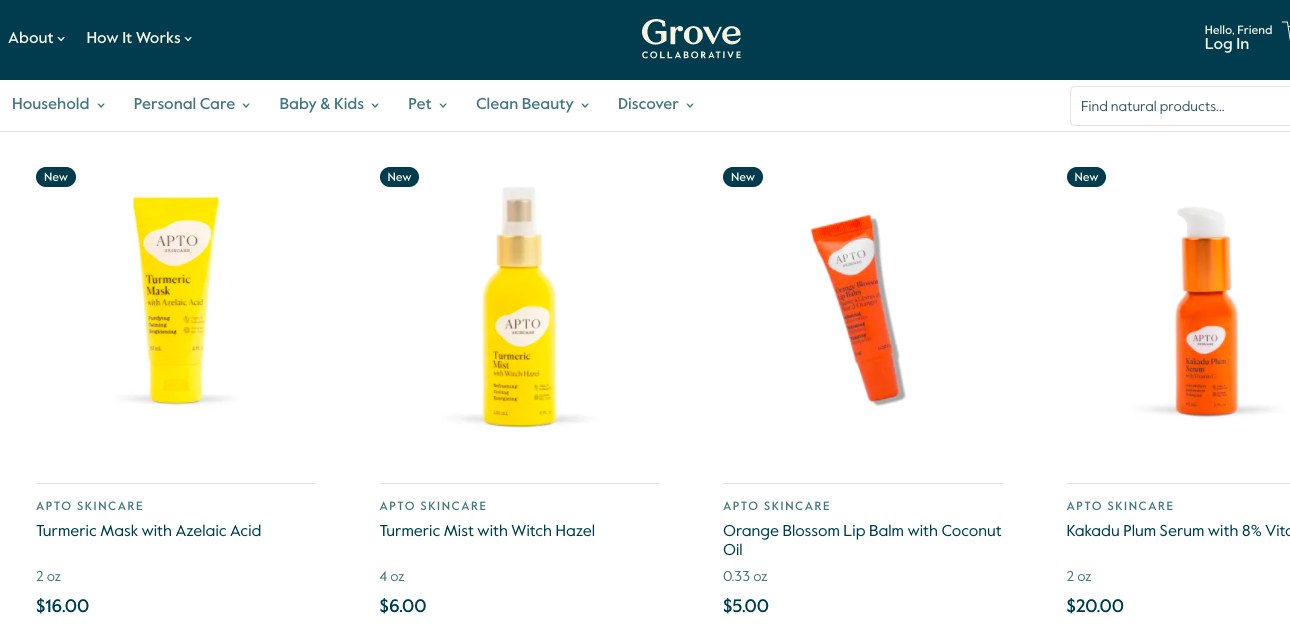
Task: Focus the Find natural products search field
Action: coord(1180,106)
